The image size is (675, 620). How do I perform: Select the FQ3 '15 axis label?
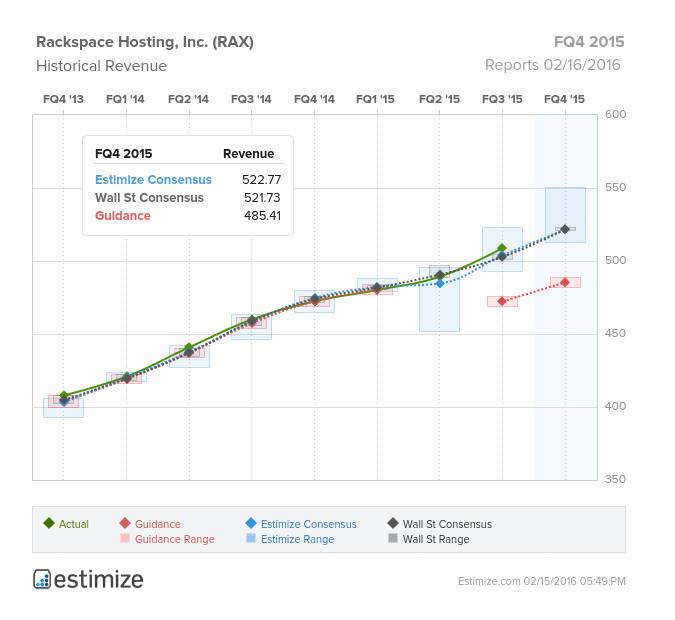[x=502, y=99]
